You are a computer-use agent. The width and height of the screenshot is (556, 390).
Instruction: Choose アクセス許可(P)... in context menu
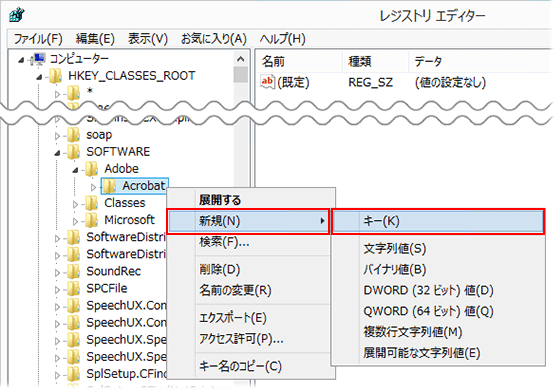coord(251,339)
